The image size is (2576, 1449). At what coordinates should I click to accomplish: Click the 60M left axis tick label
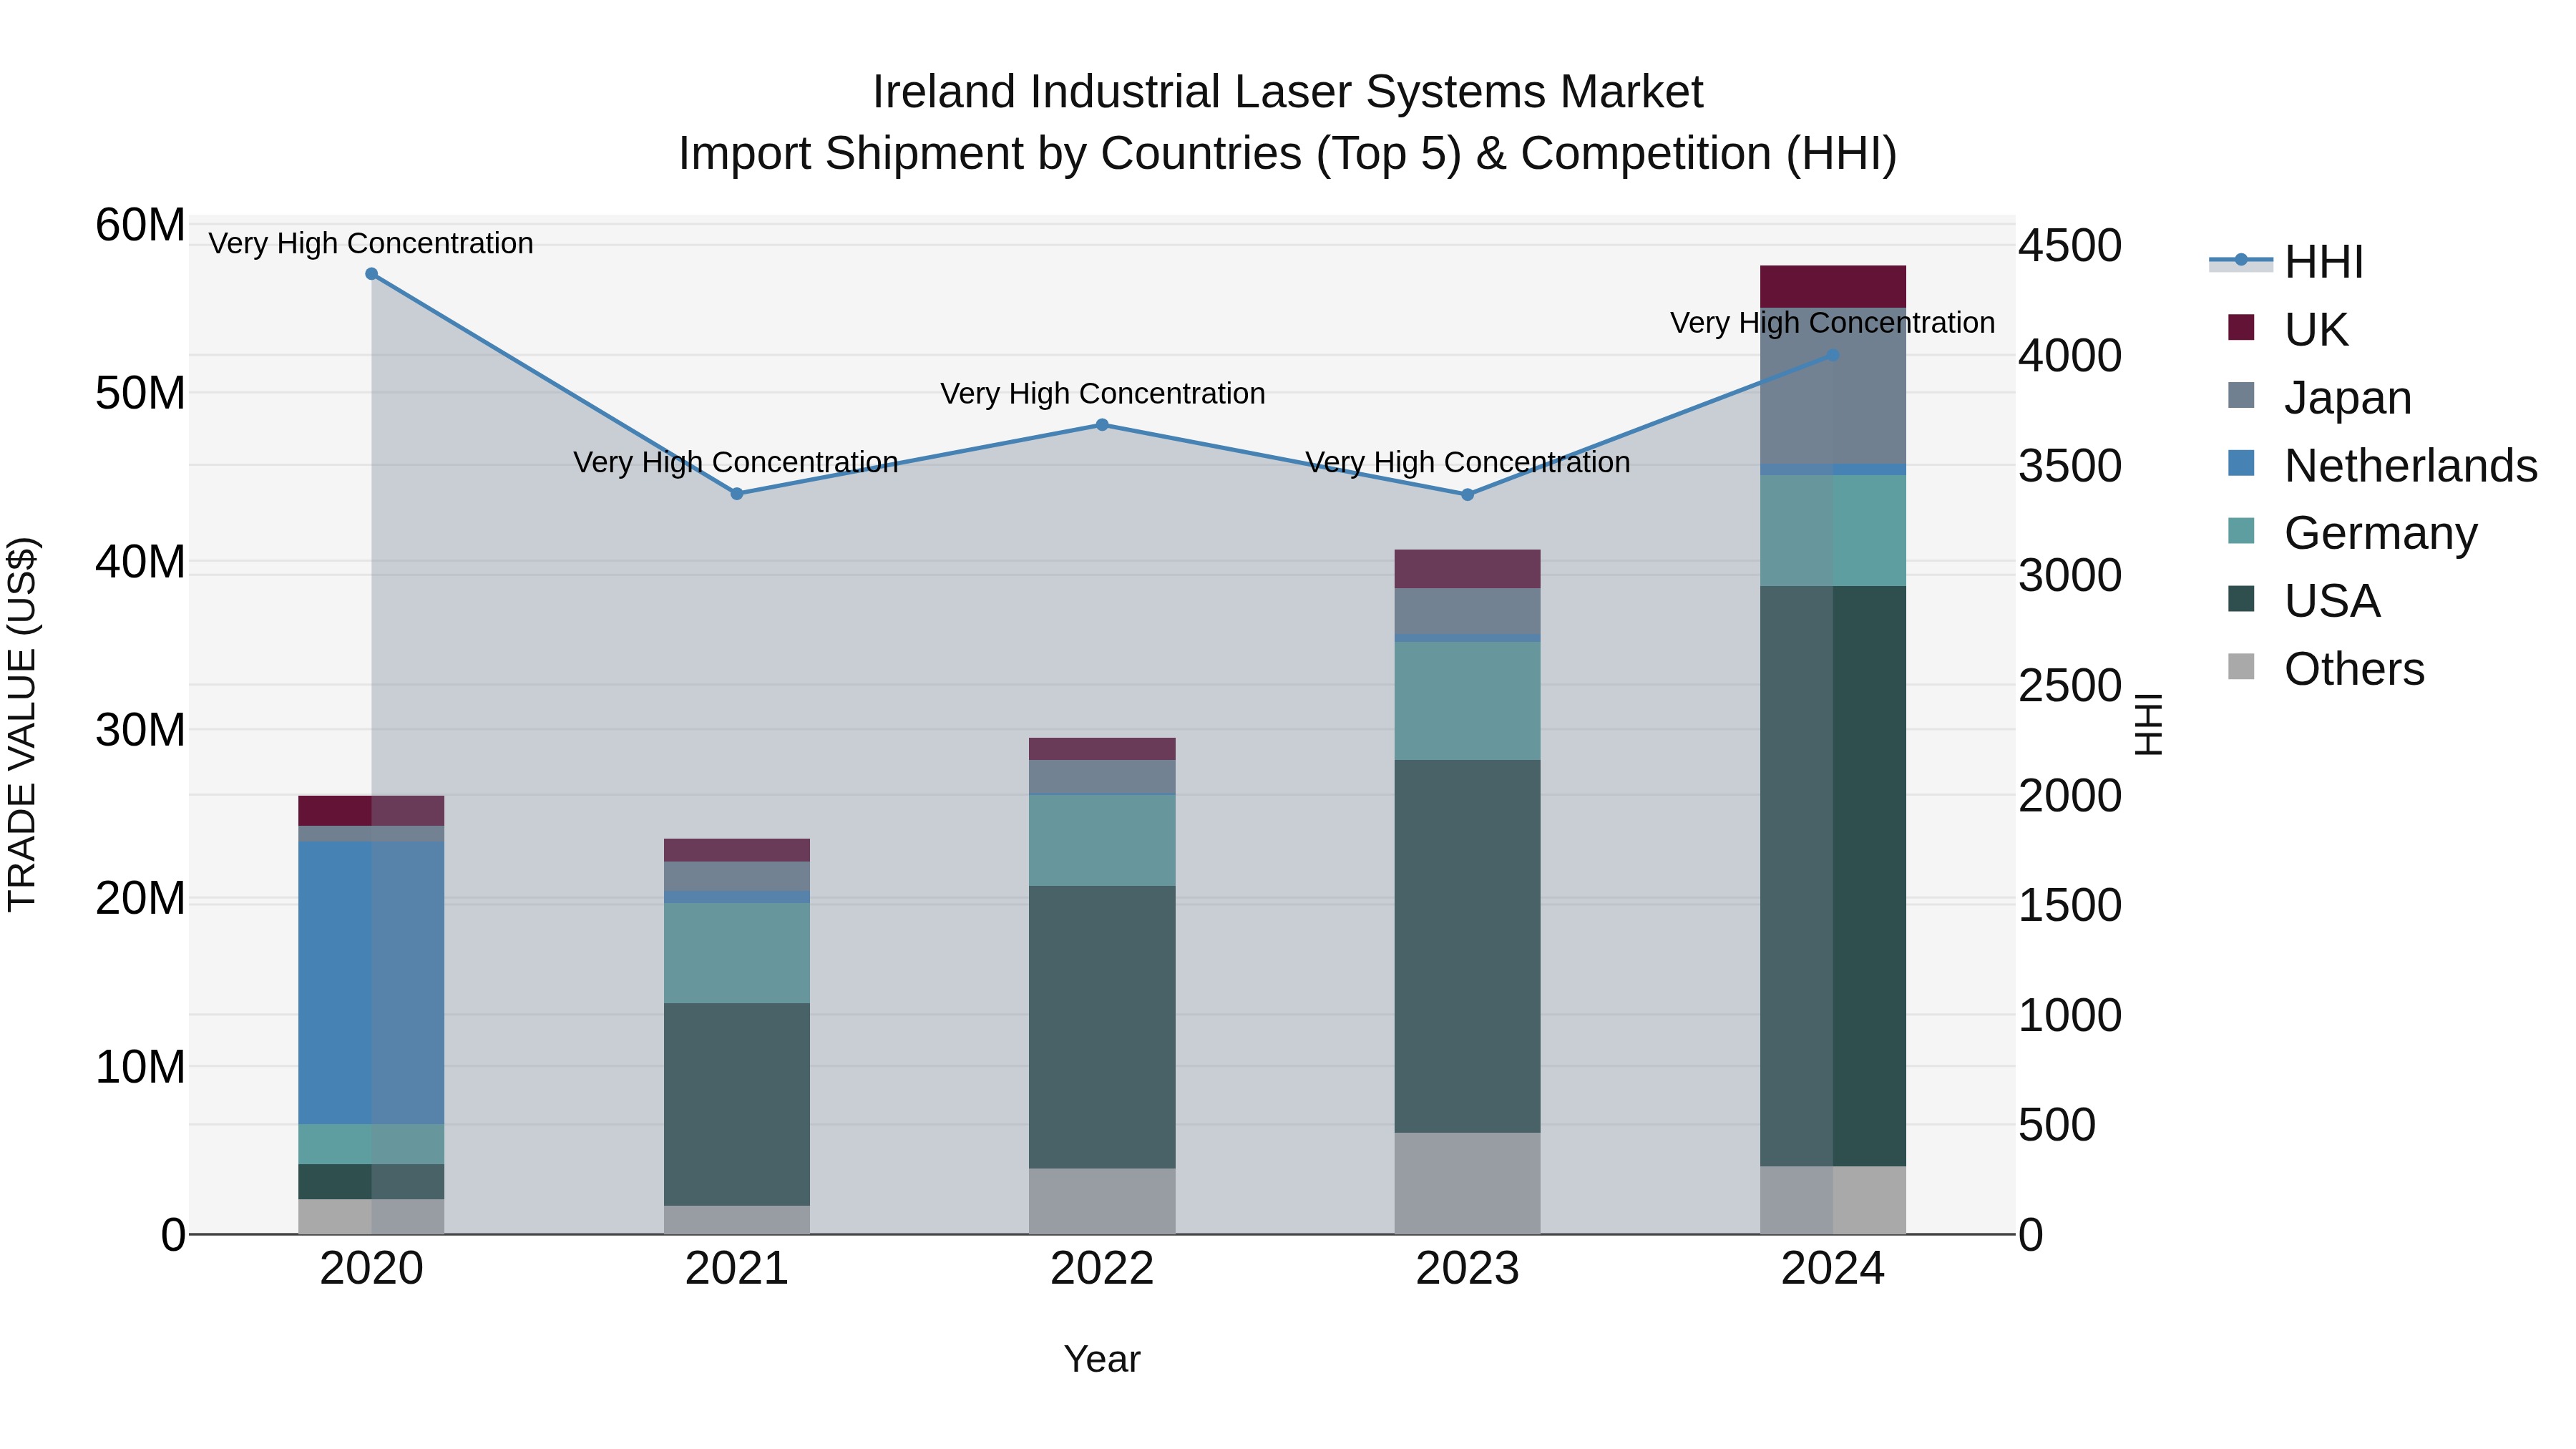pyautogui.click(x=140, y=225)
